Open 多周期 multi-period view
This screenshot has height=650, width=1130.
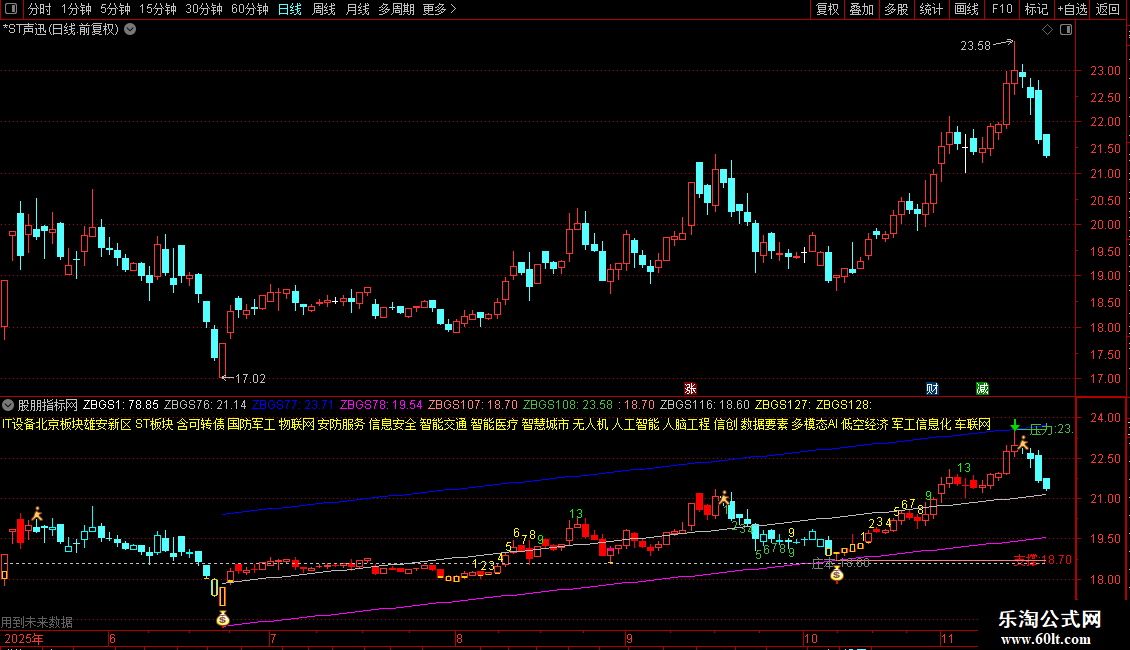coord(396,9)
